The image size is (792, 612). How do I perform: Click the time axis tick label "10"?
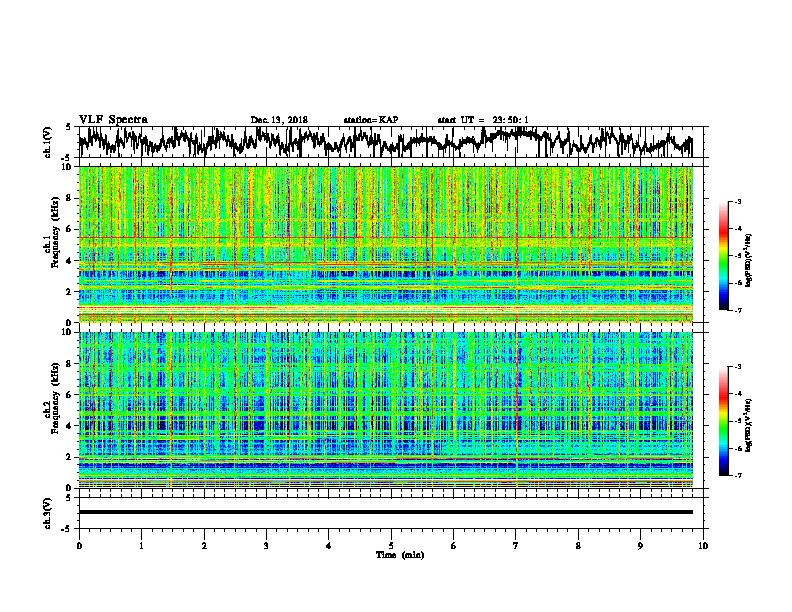703,546
